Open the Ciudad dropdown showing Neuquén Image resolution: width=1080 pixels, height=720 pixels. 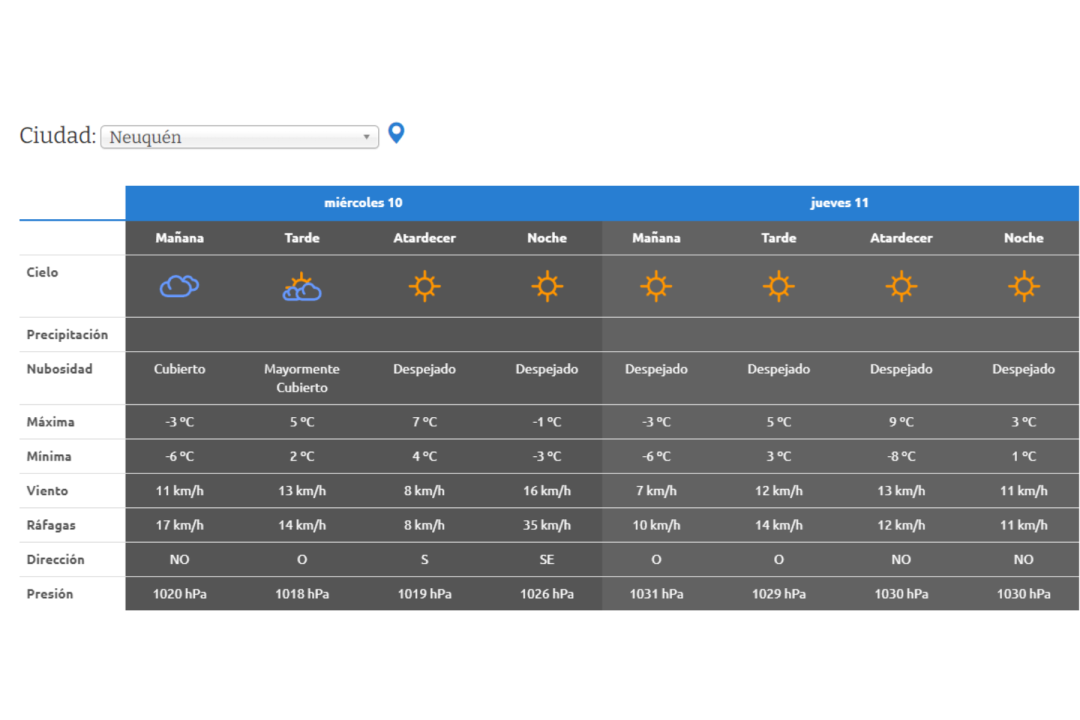[240, 137]
